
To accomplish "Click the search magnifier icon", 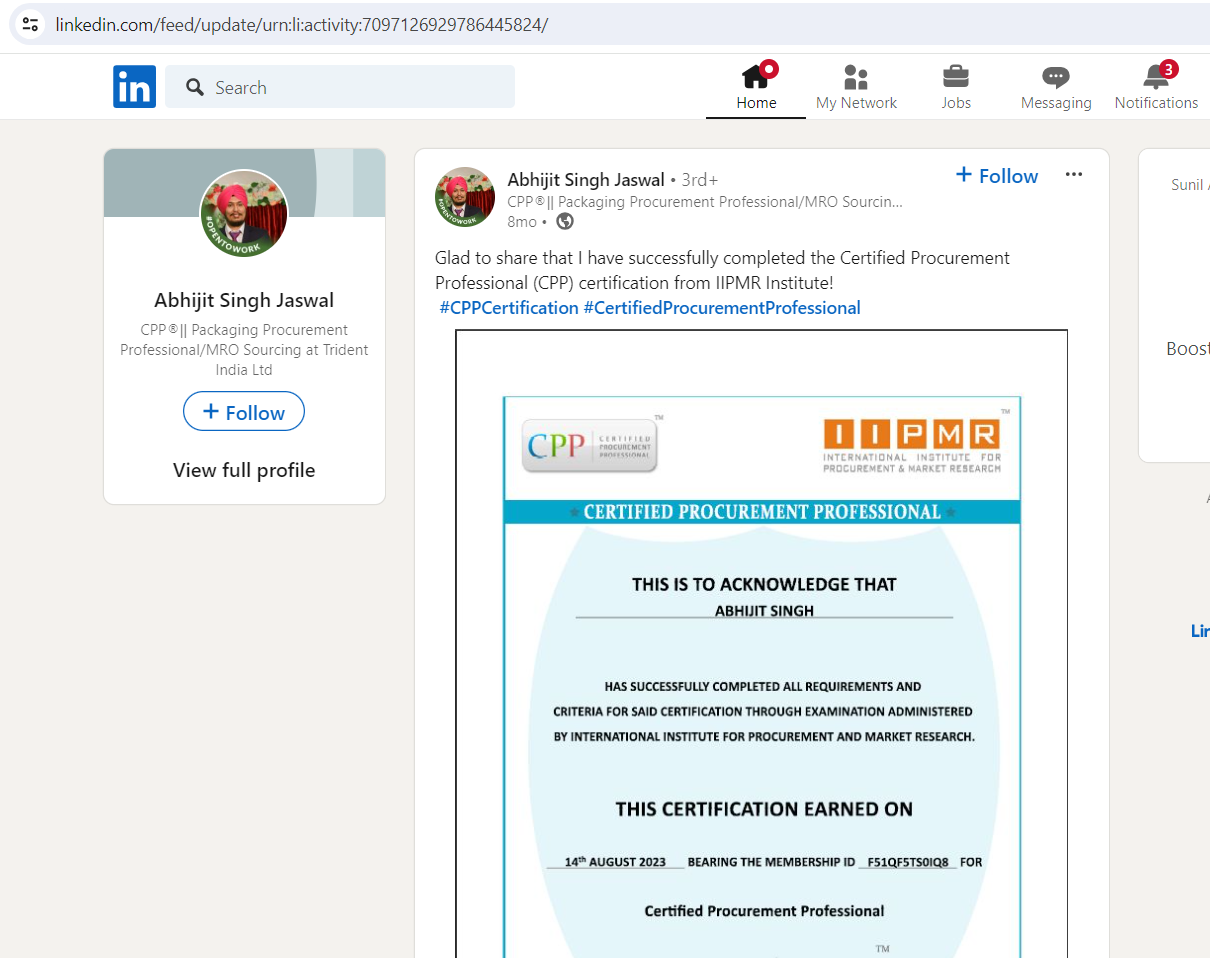I will click(x=195, y=87).
